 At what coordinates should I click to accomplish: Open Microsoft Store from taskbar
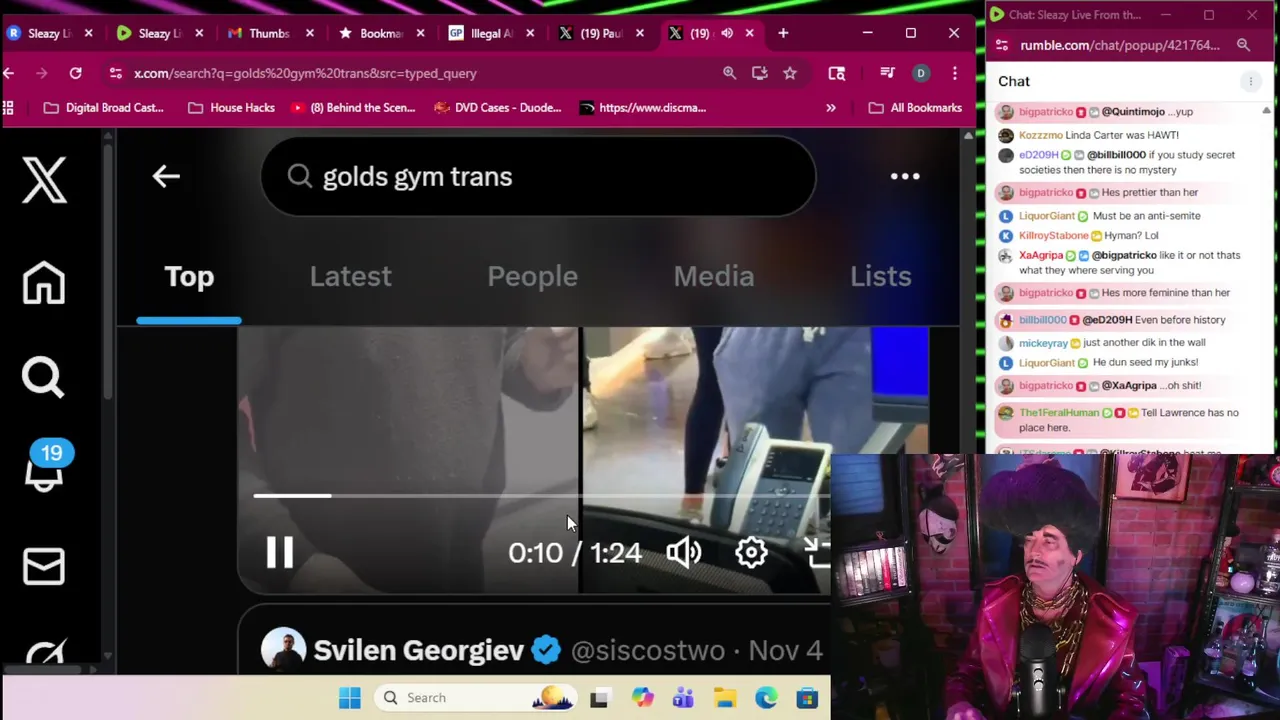click(x=807, y=698)
